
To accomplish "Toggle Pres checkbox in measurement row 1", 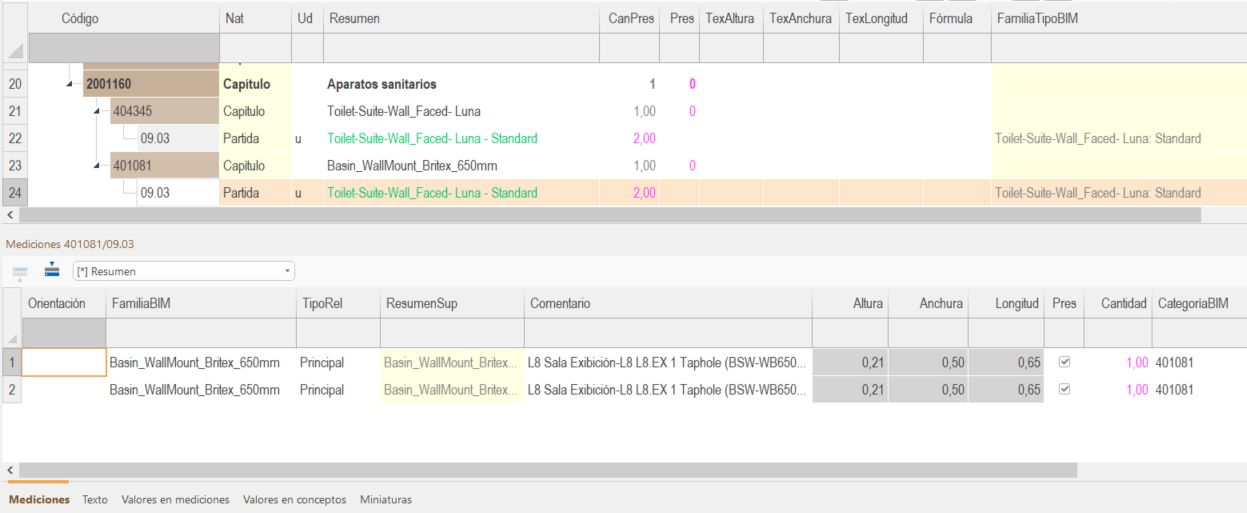I will click(1064, 362).
